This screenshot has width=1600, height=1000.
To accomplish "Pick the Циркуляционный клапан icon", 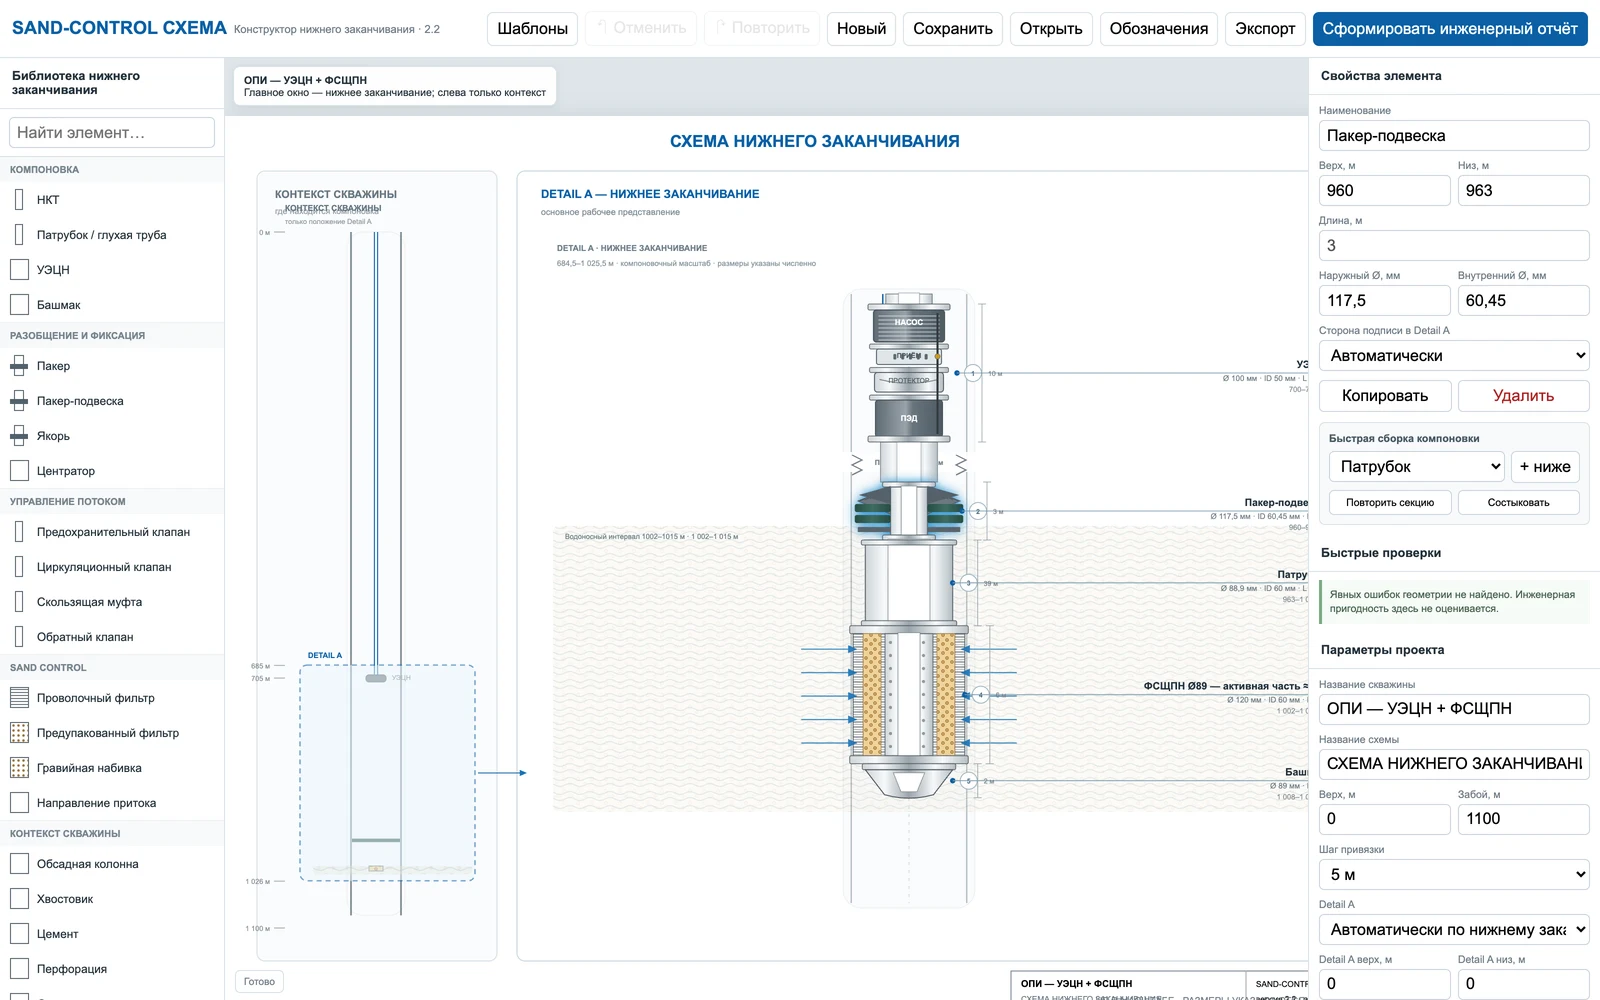I will [x=19, y=567].
